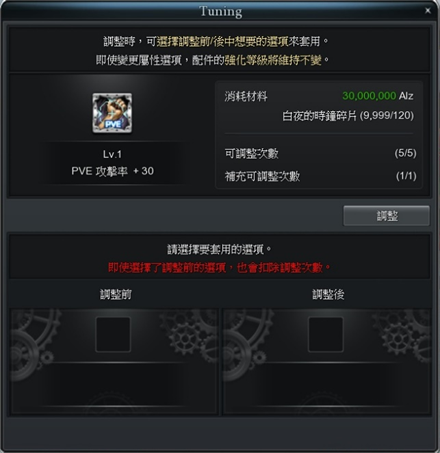
Task: Click the 30,000,000 Alz cost value
Action: (378, 96)
